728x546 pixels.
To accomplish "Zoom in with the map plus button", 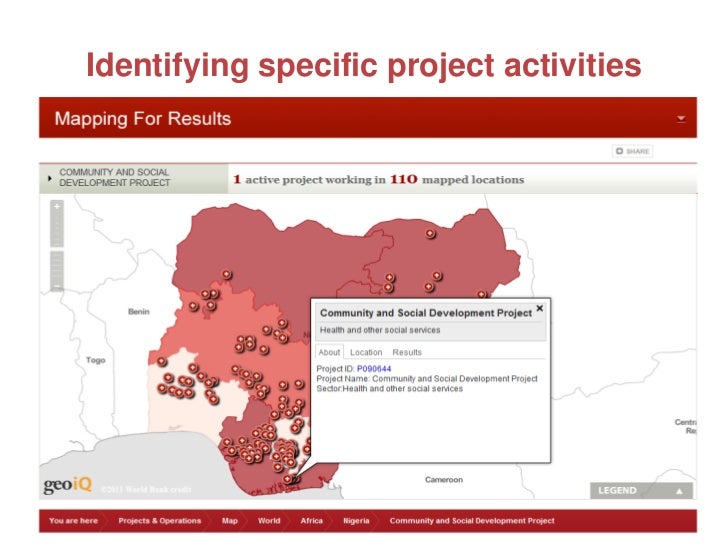I will [57, 206].
